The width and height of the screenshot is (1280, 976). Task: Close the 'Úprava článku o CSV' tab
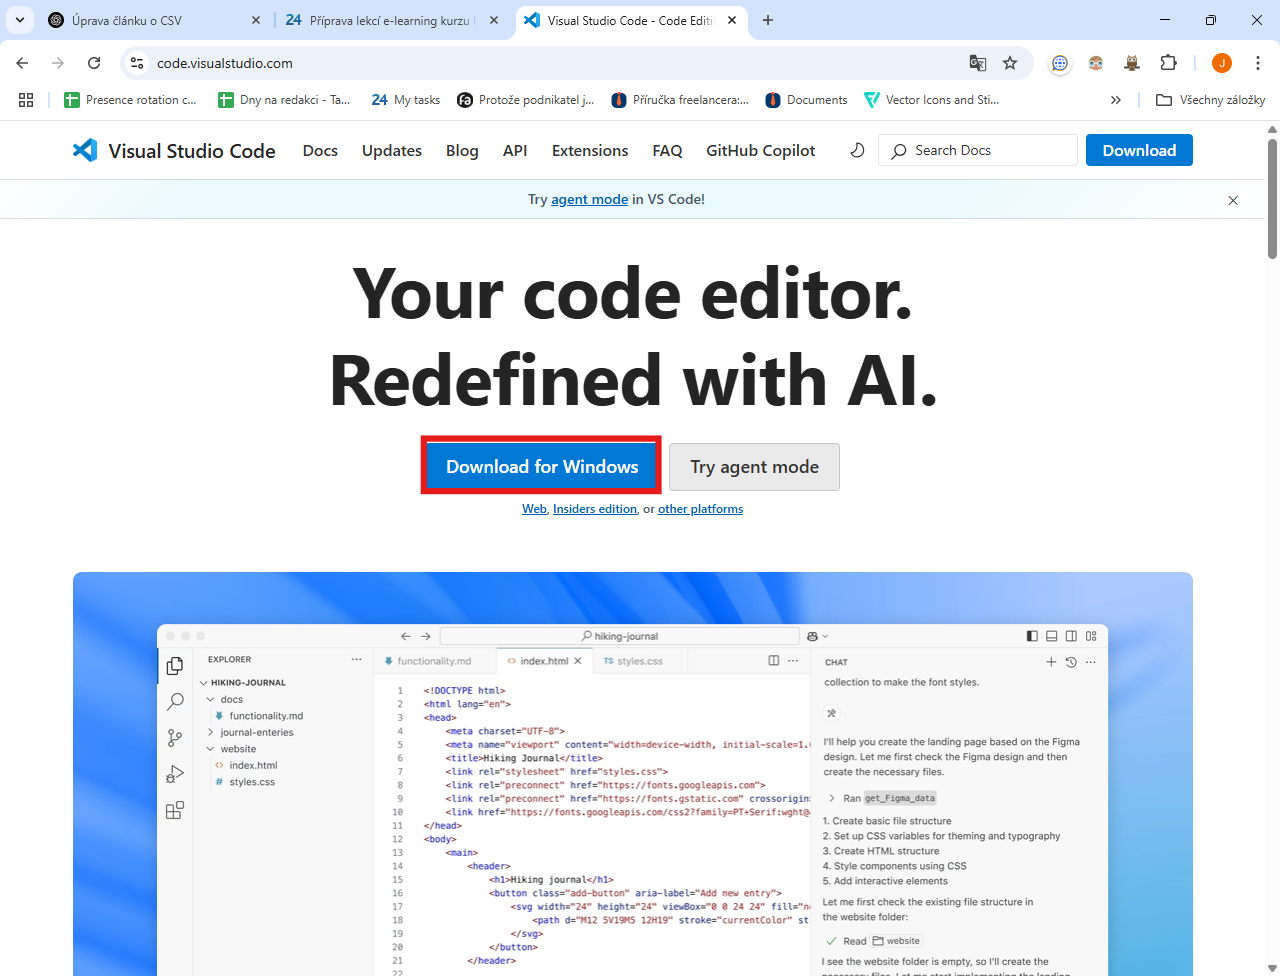[256, 20]
